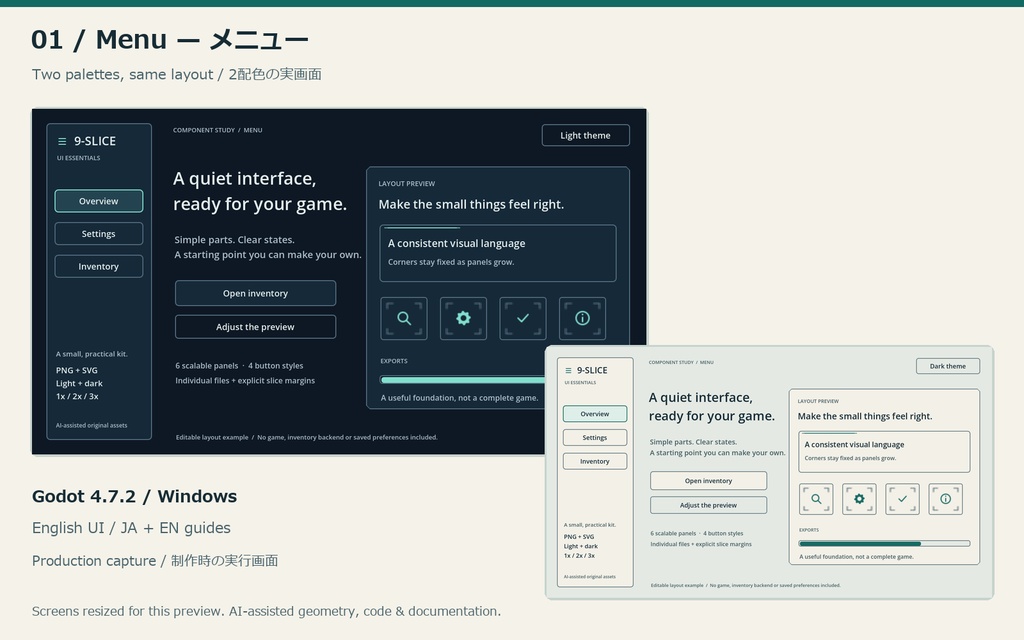Click 'COMPONENT STUDY / MENU' breadcrumb in dark window
This screenshot has width=1024, height=640.
click(x=217, y=130)
